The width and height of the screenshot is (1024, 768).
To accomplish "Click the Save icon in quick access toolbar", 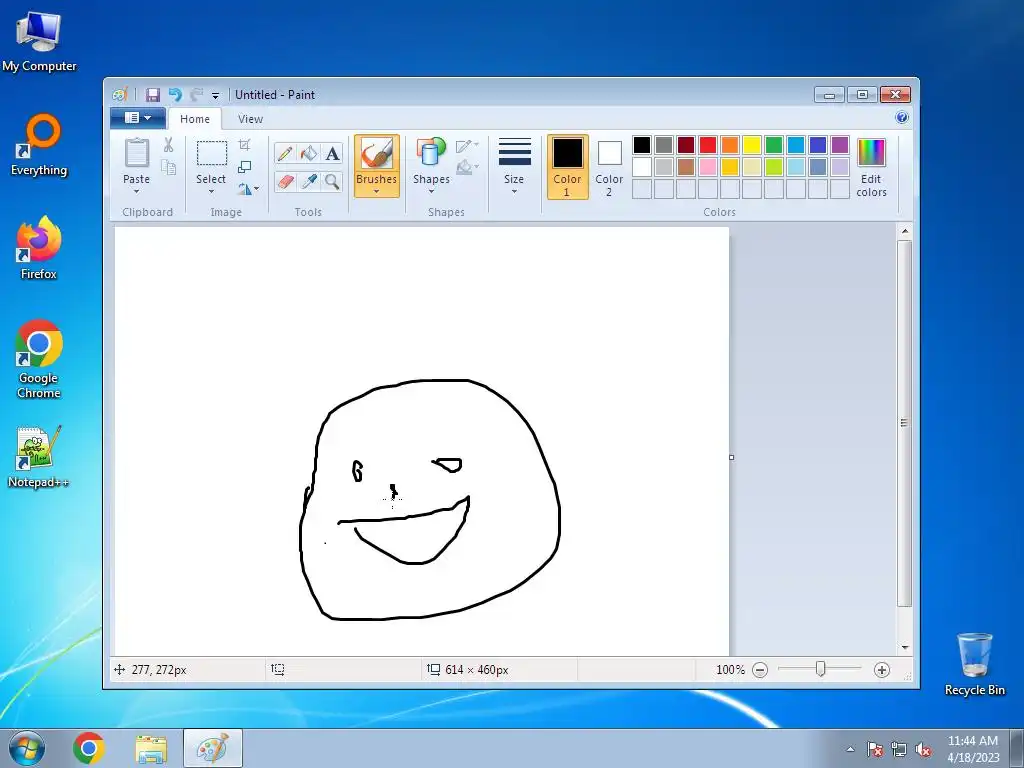I will pyautogui.click(x=152, y=95).
